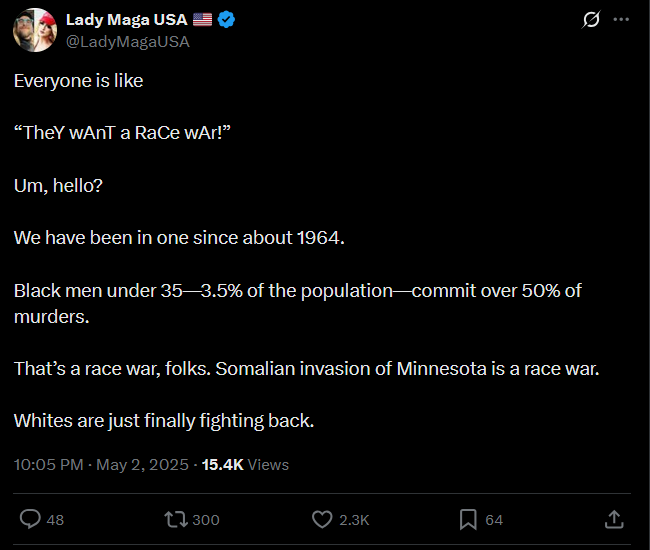The width and height of the screenshot is (650, 550).
Task: Bookmark this post with the bookmark icon
Action: coord(468,519)
